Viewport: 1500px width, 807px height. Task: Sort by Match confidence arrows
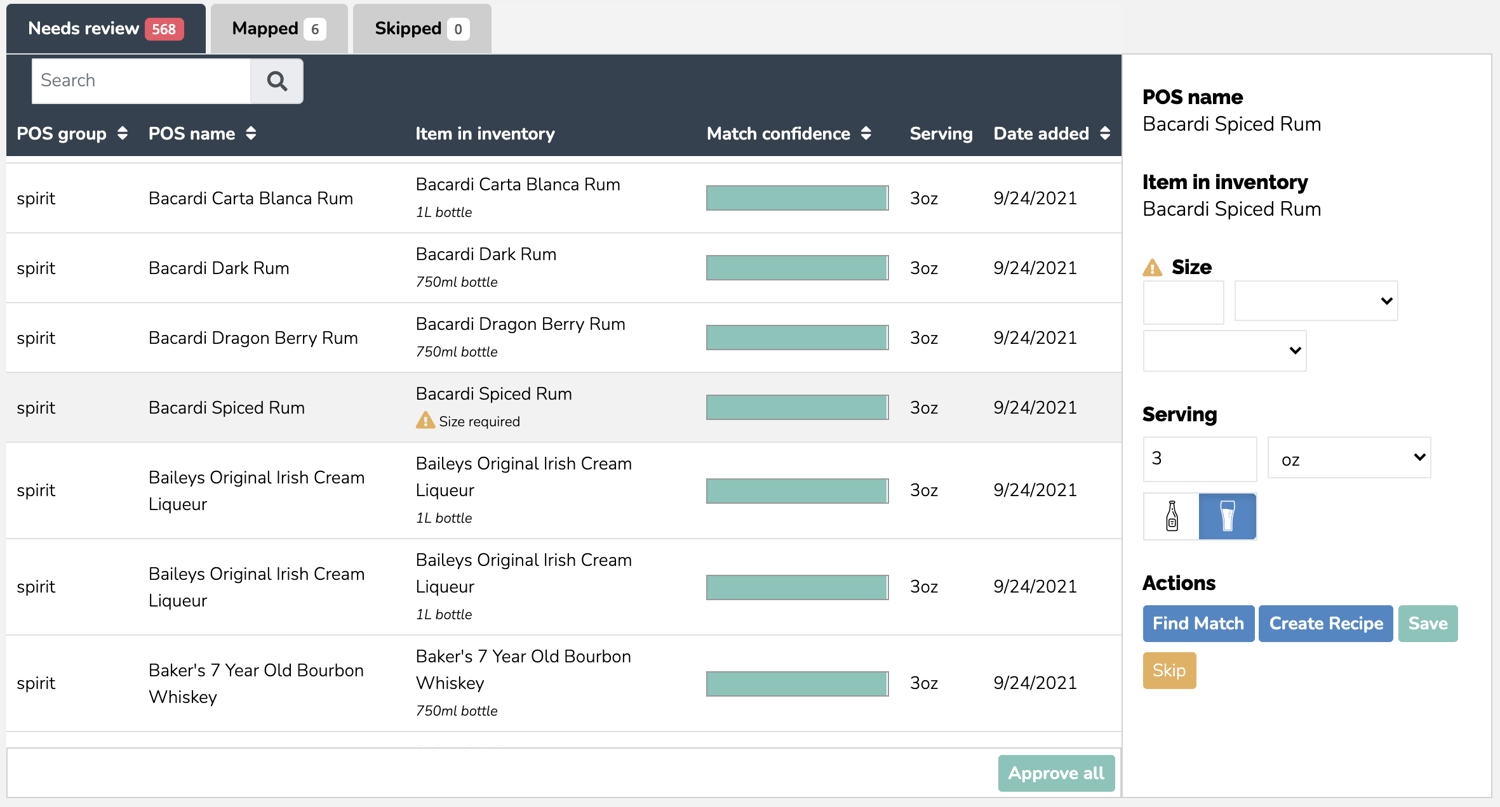866,134
